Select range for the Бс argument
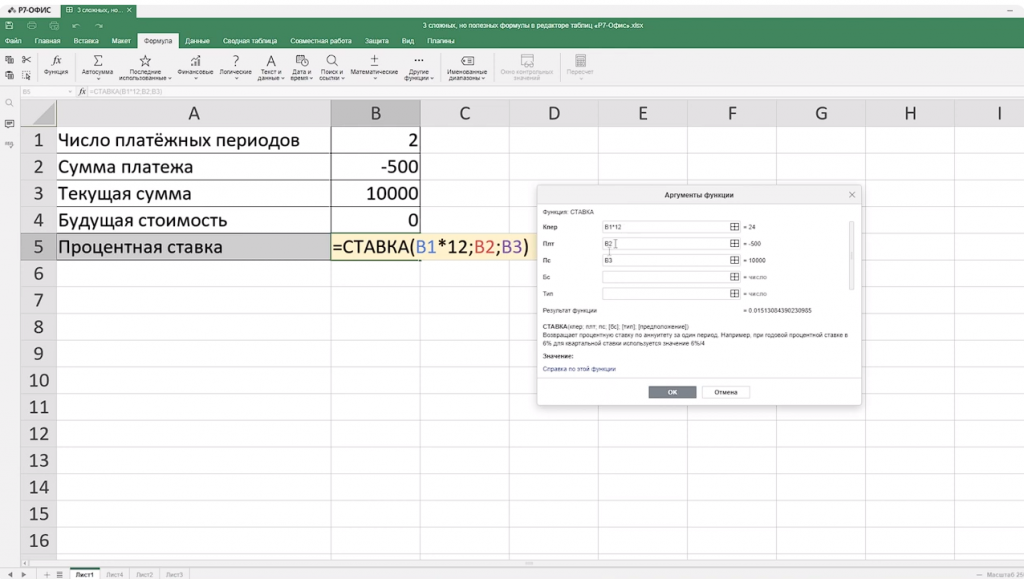 [734, 277]
